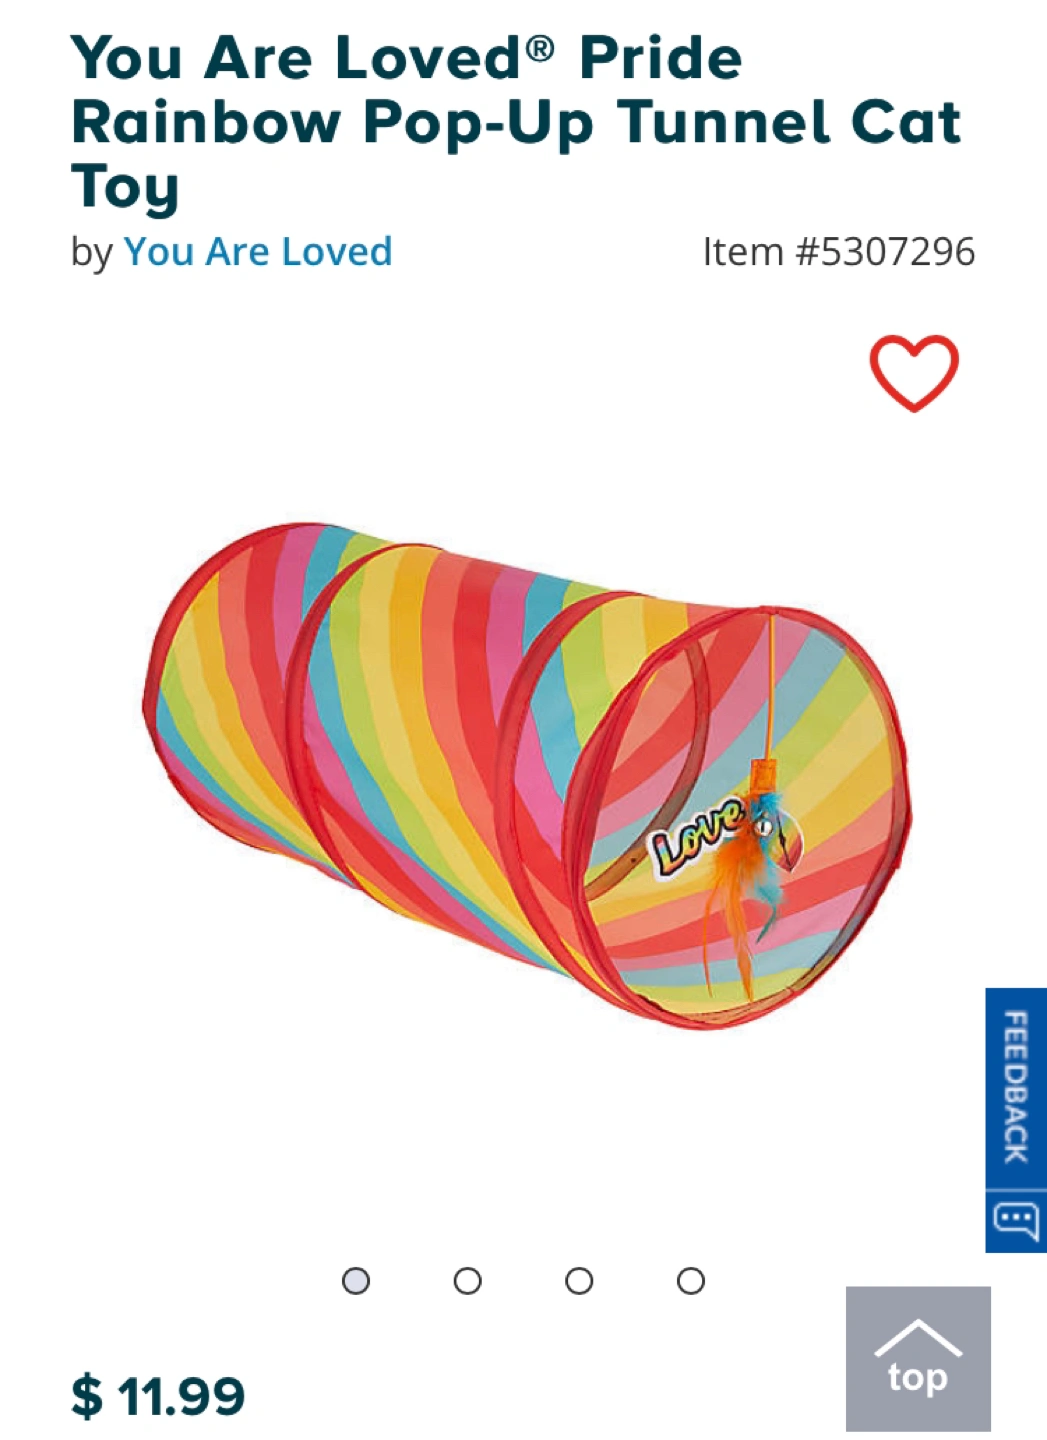Open the You Are Loved brand link
The width and height of the screenshot is (1047, 1440).
258,252
